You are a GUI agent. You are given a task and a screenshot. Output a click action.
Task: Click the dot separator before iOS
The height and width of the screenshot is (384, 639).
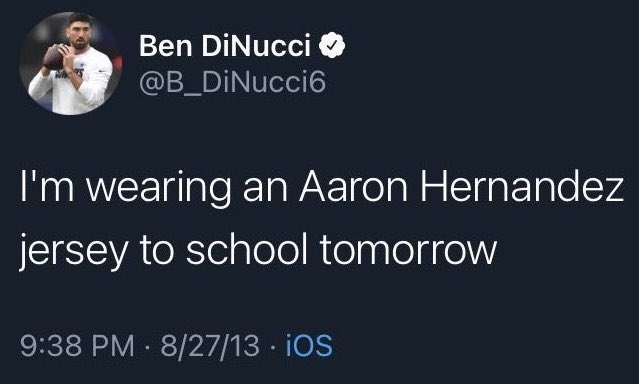point(273,347)
